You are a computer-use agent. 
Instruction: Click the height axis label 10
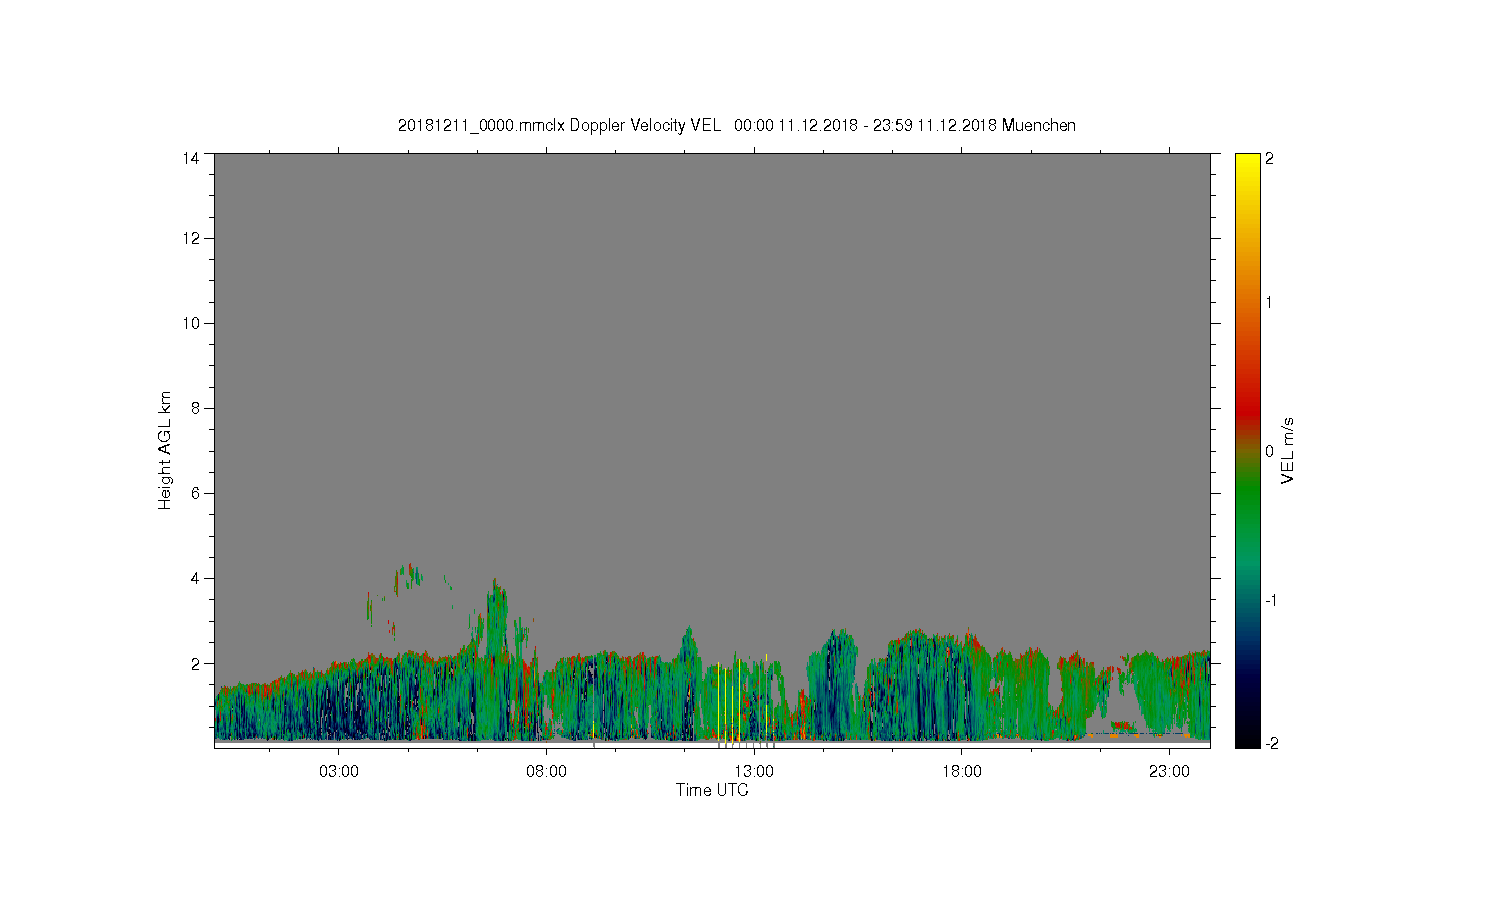(190, 323)
